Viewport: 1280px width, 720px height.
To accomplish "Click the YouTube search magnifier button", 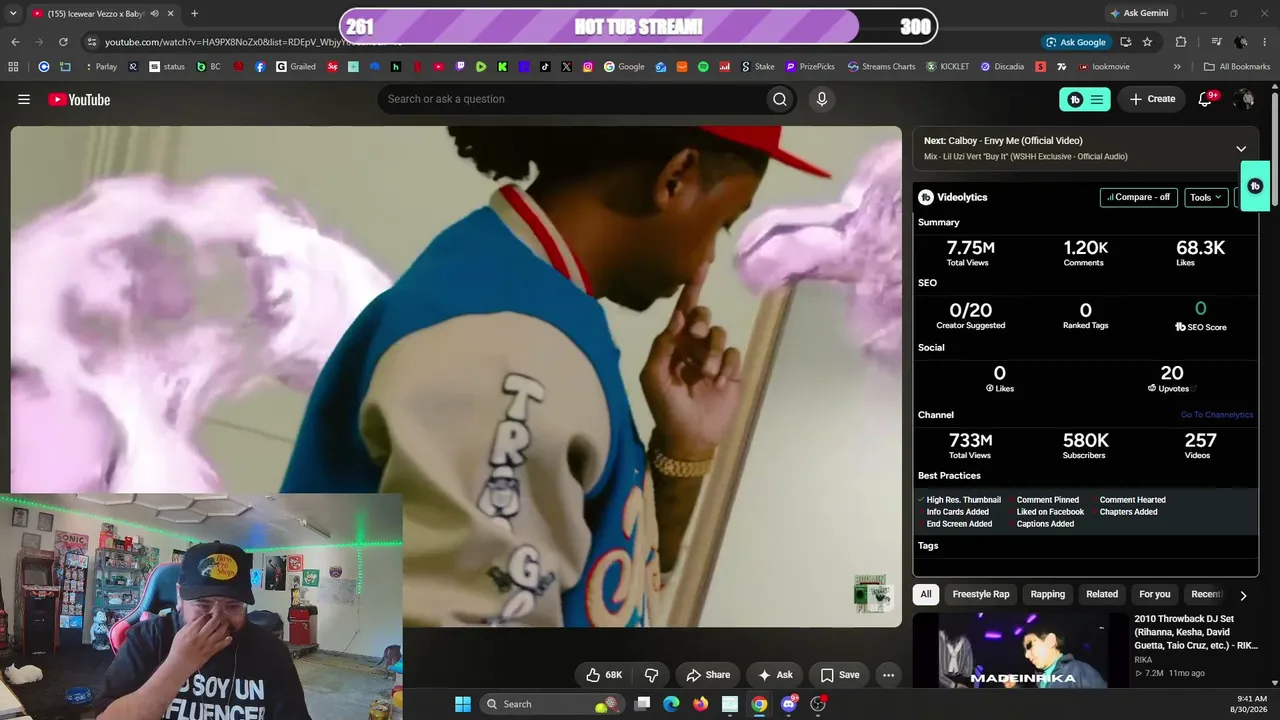I will click(780, 99).
